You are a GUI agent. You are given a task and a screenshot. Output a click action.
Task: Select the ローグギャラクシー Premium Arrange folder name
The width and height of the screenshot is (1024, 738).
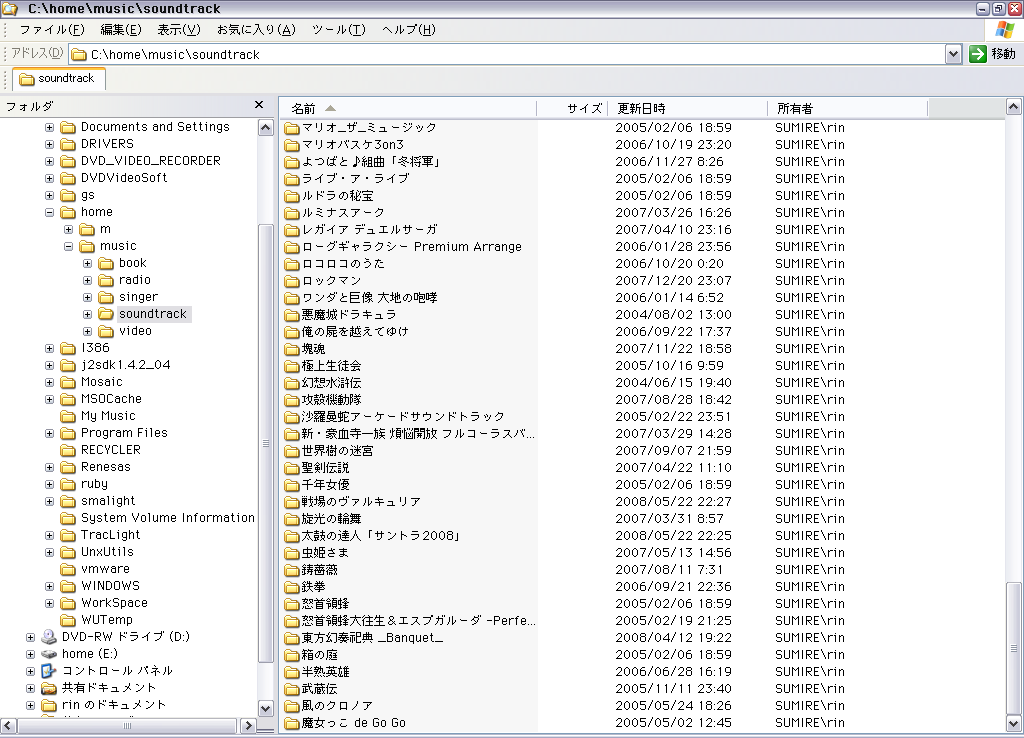tap(411, 247)
